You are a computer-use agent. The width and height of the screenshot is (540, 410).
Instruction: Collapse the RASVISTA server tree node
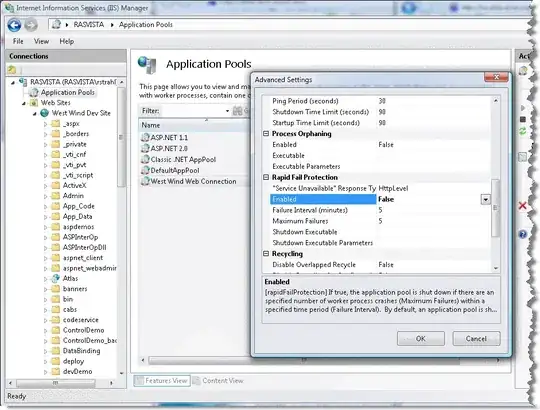pyautogui.click(x=13, y=82)
